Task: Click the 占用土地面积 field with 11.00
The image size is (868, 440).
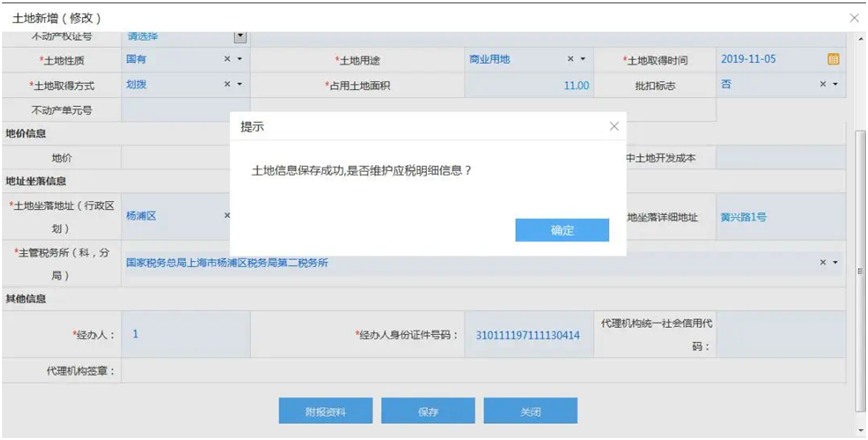Action: [x=529, y=85]
